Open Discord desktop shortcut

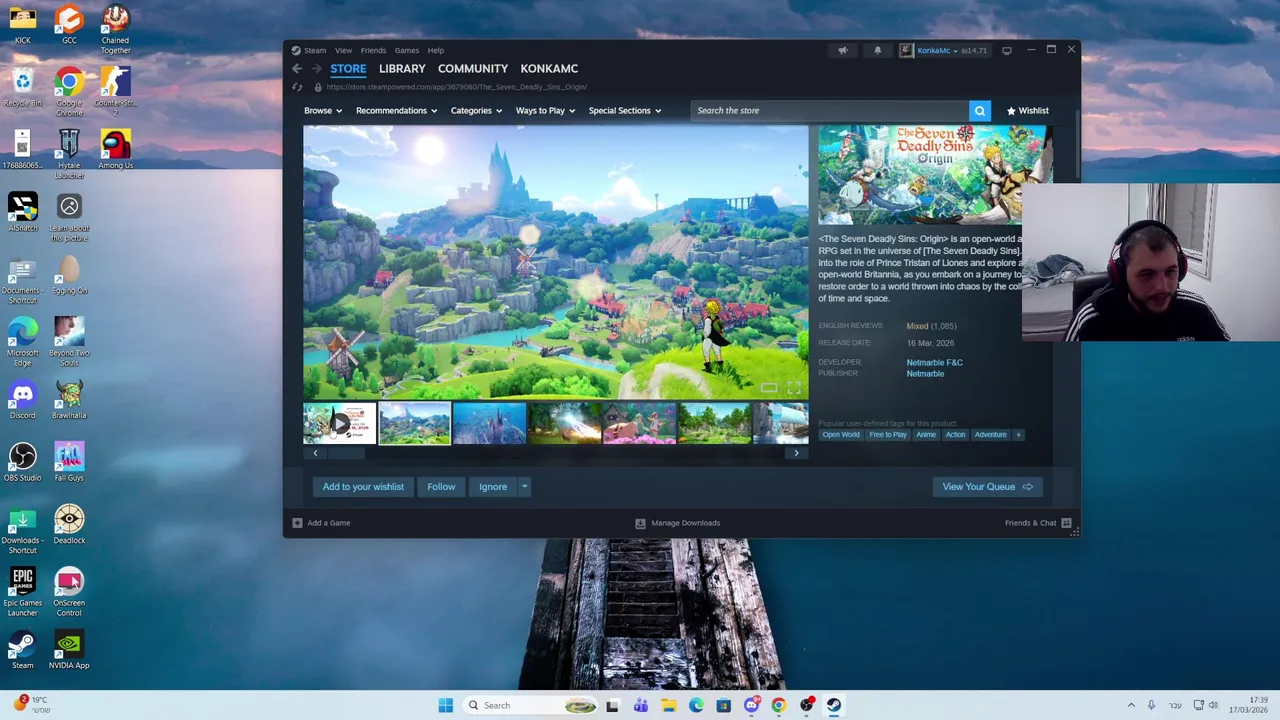[x=22, y=399]
